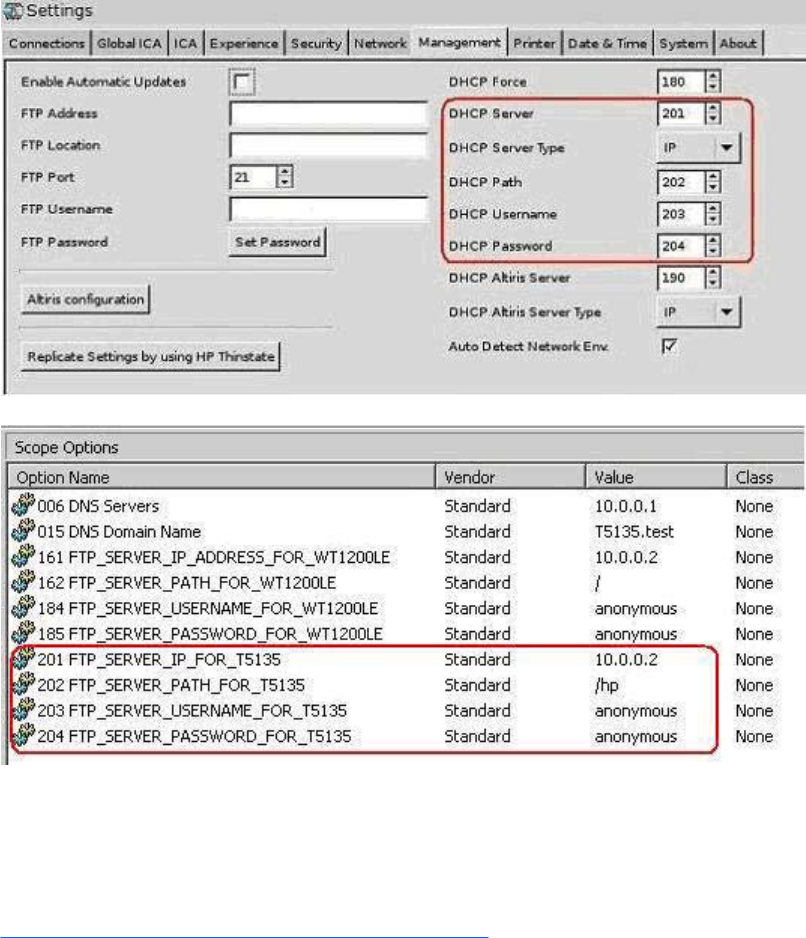Click the icon for option 184 FTP_SERVER_USERNAME_FOR_WT1200LE

(23, 607)
